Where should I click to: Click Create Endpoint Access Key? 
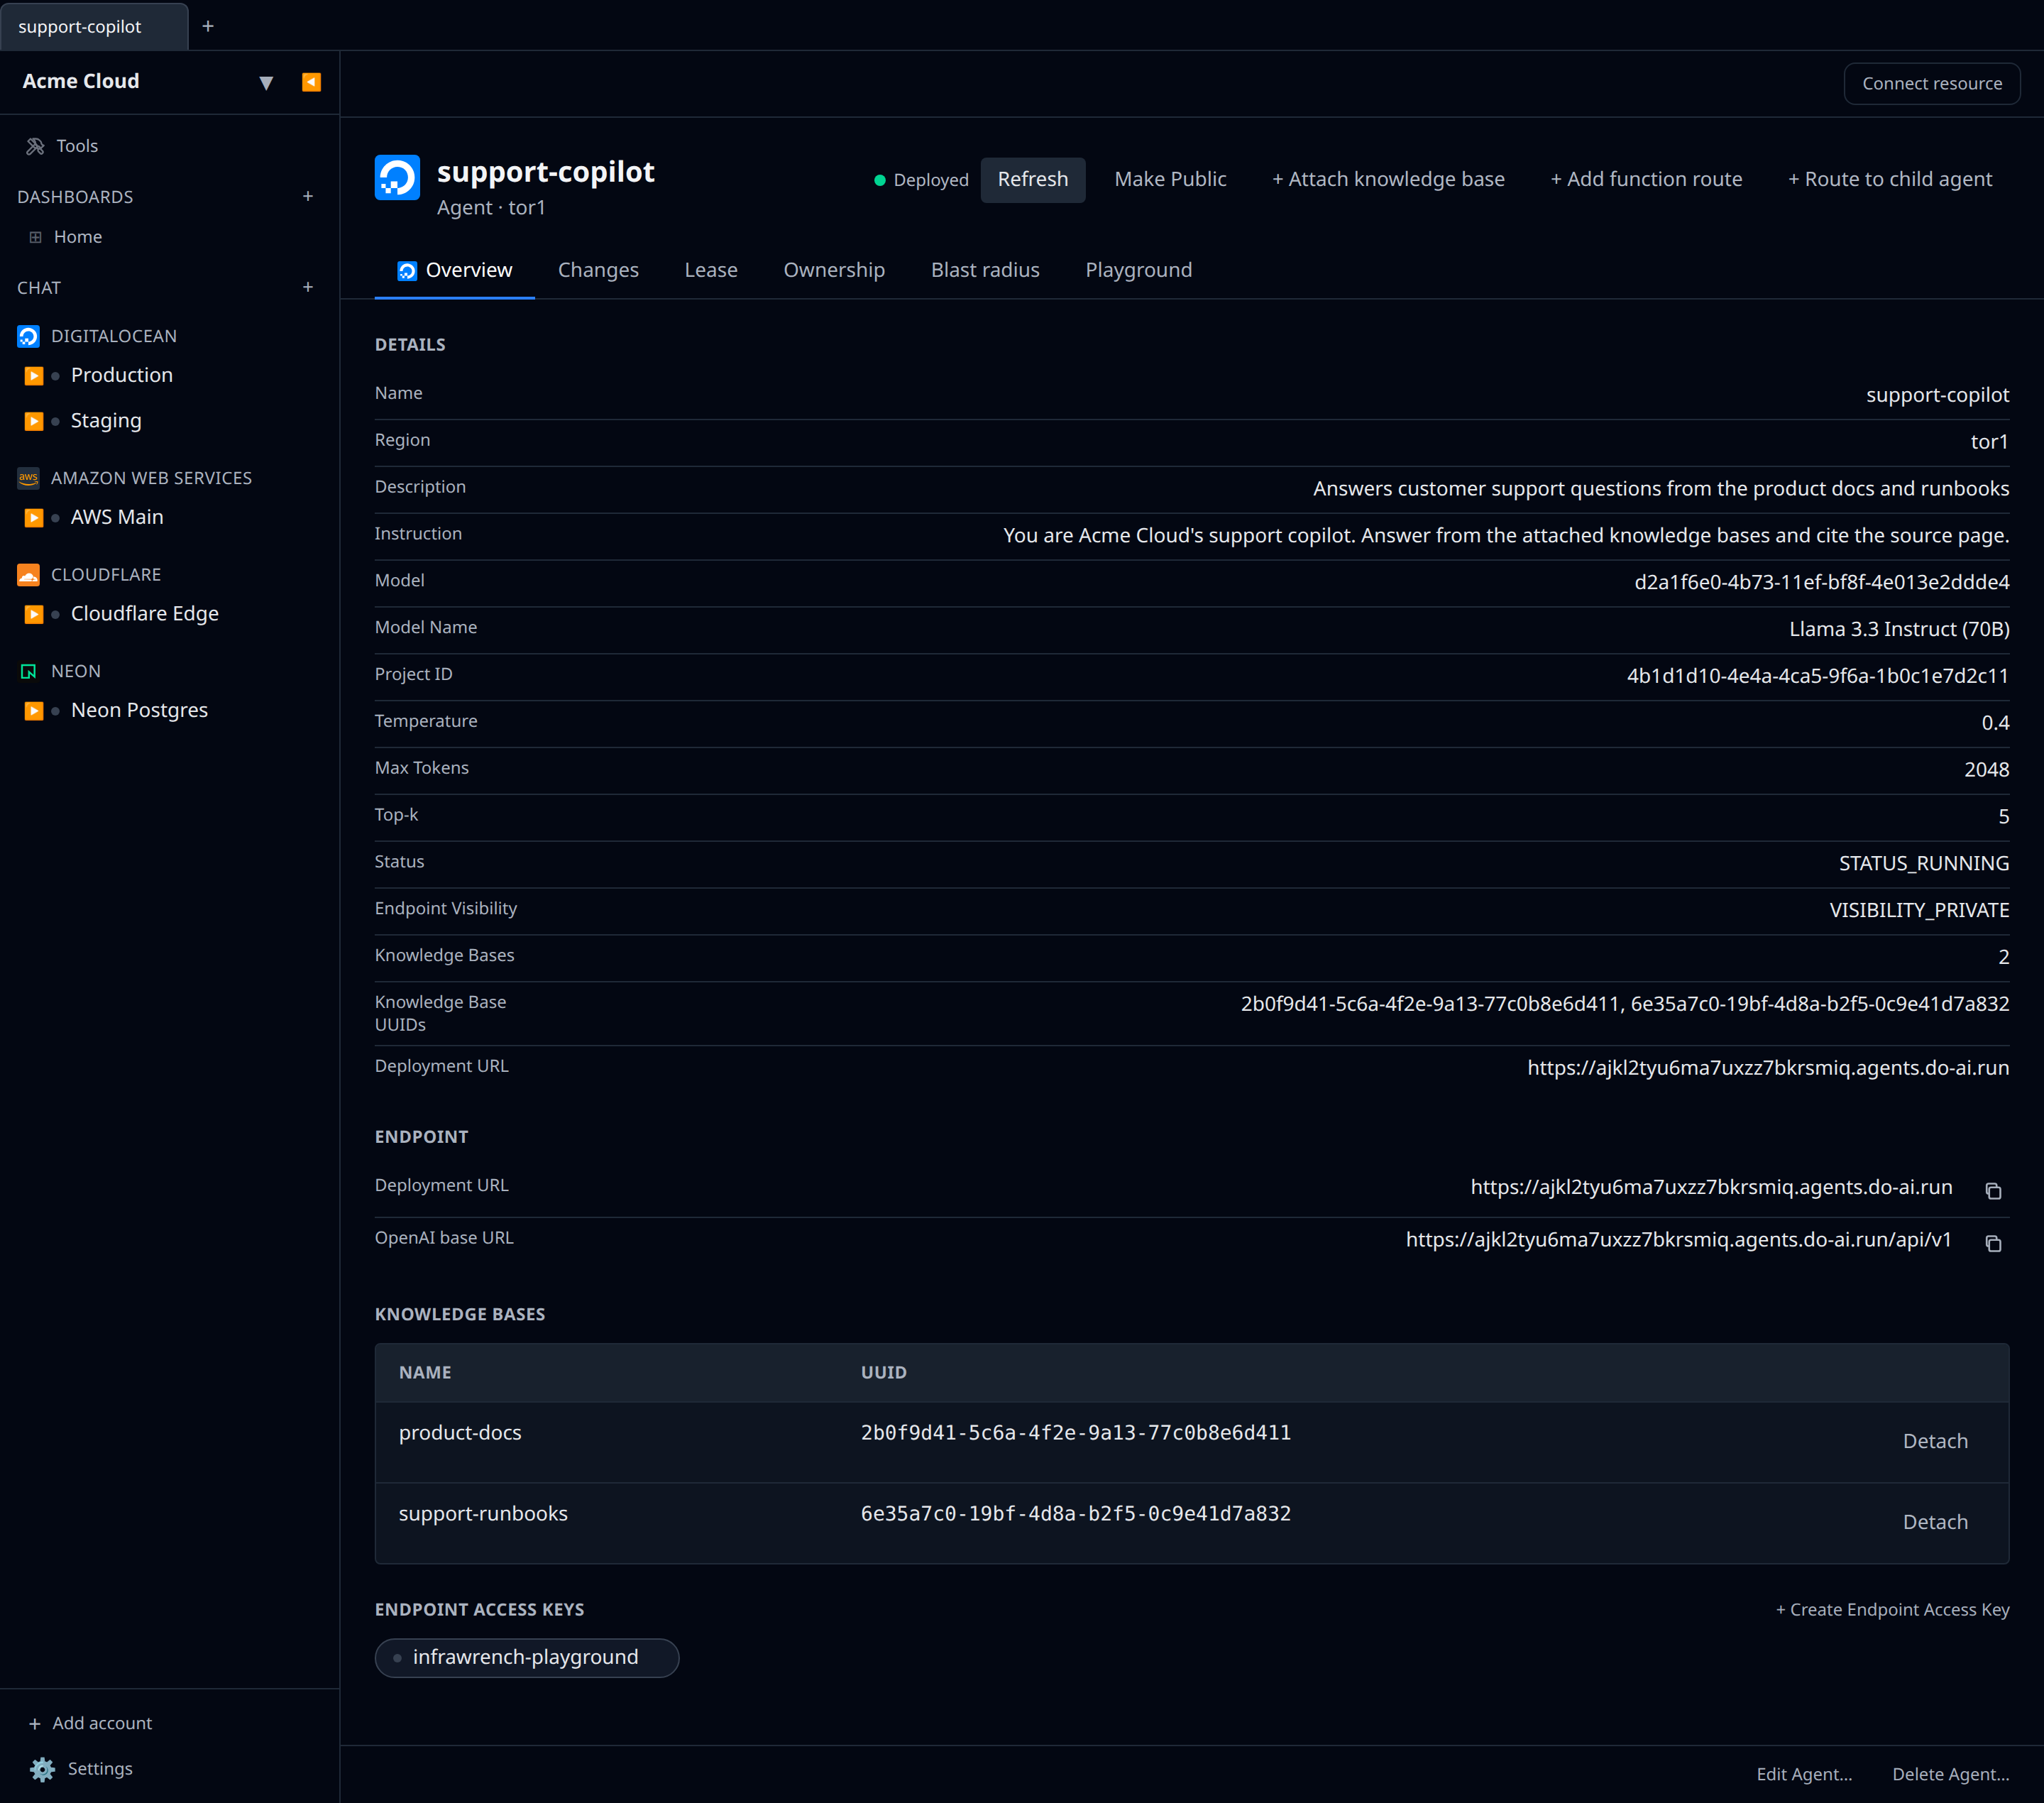[x=1892, y=1610]
